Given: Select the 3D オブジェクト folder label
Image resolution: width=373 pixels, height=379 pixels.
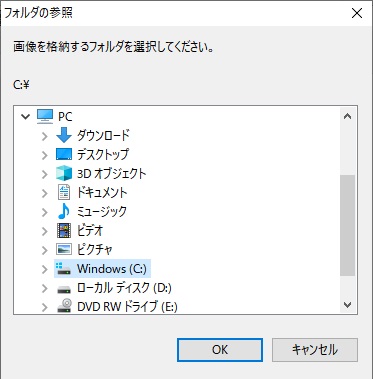Looking at the screenshot, I should click(112, 173).
